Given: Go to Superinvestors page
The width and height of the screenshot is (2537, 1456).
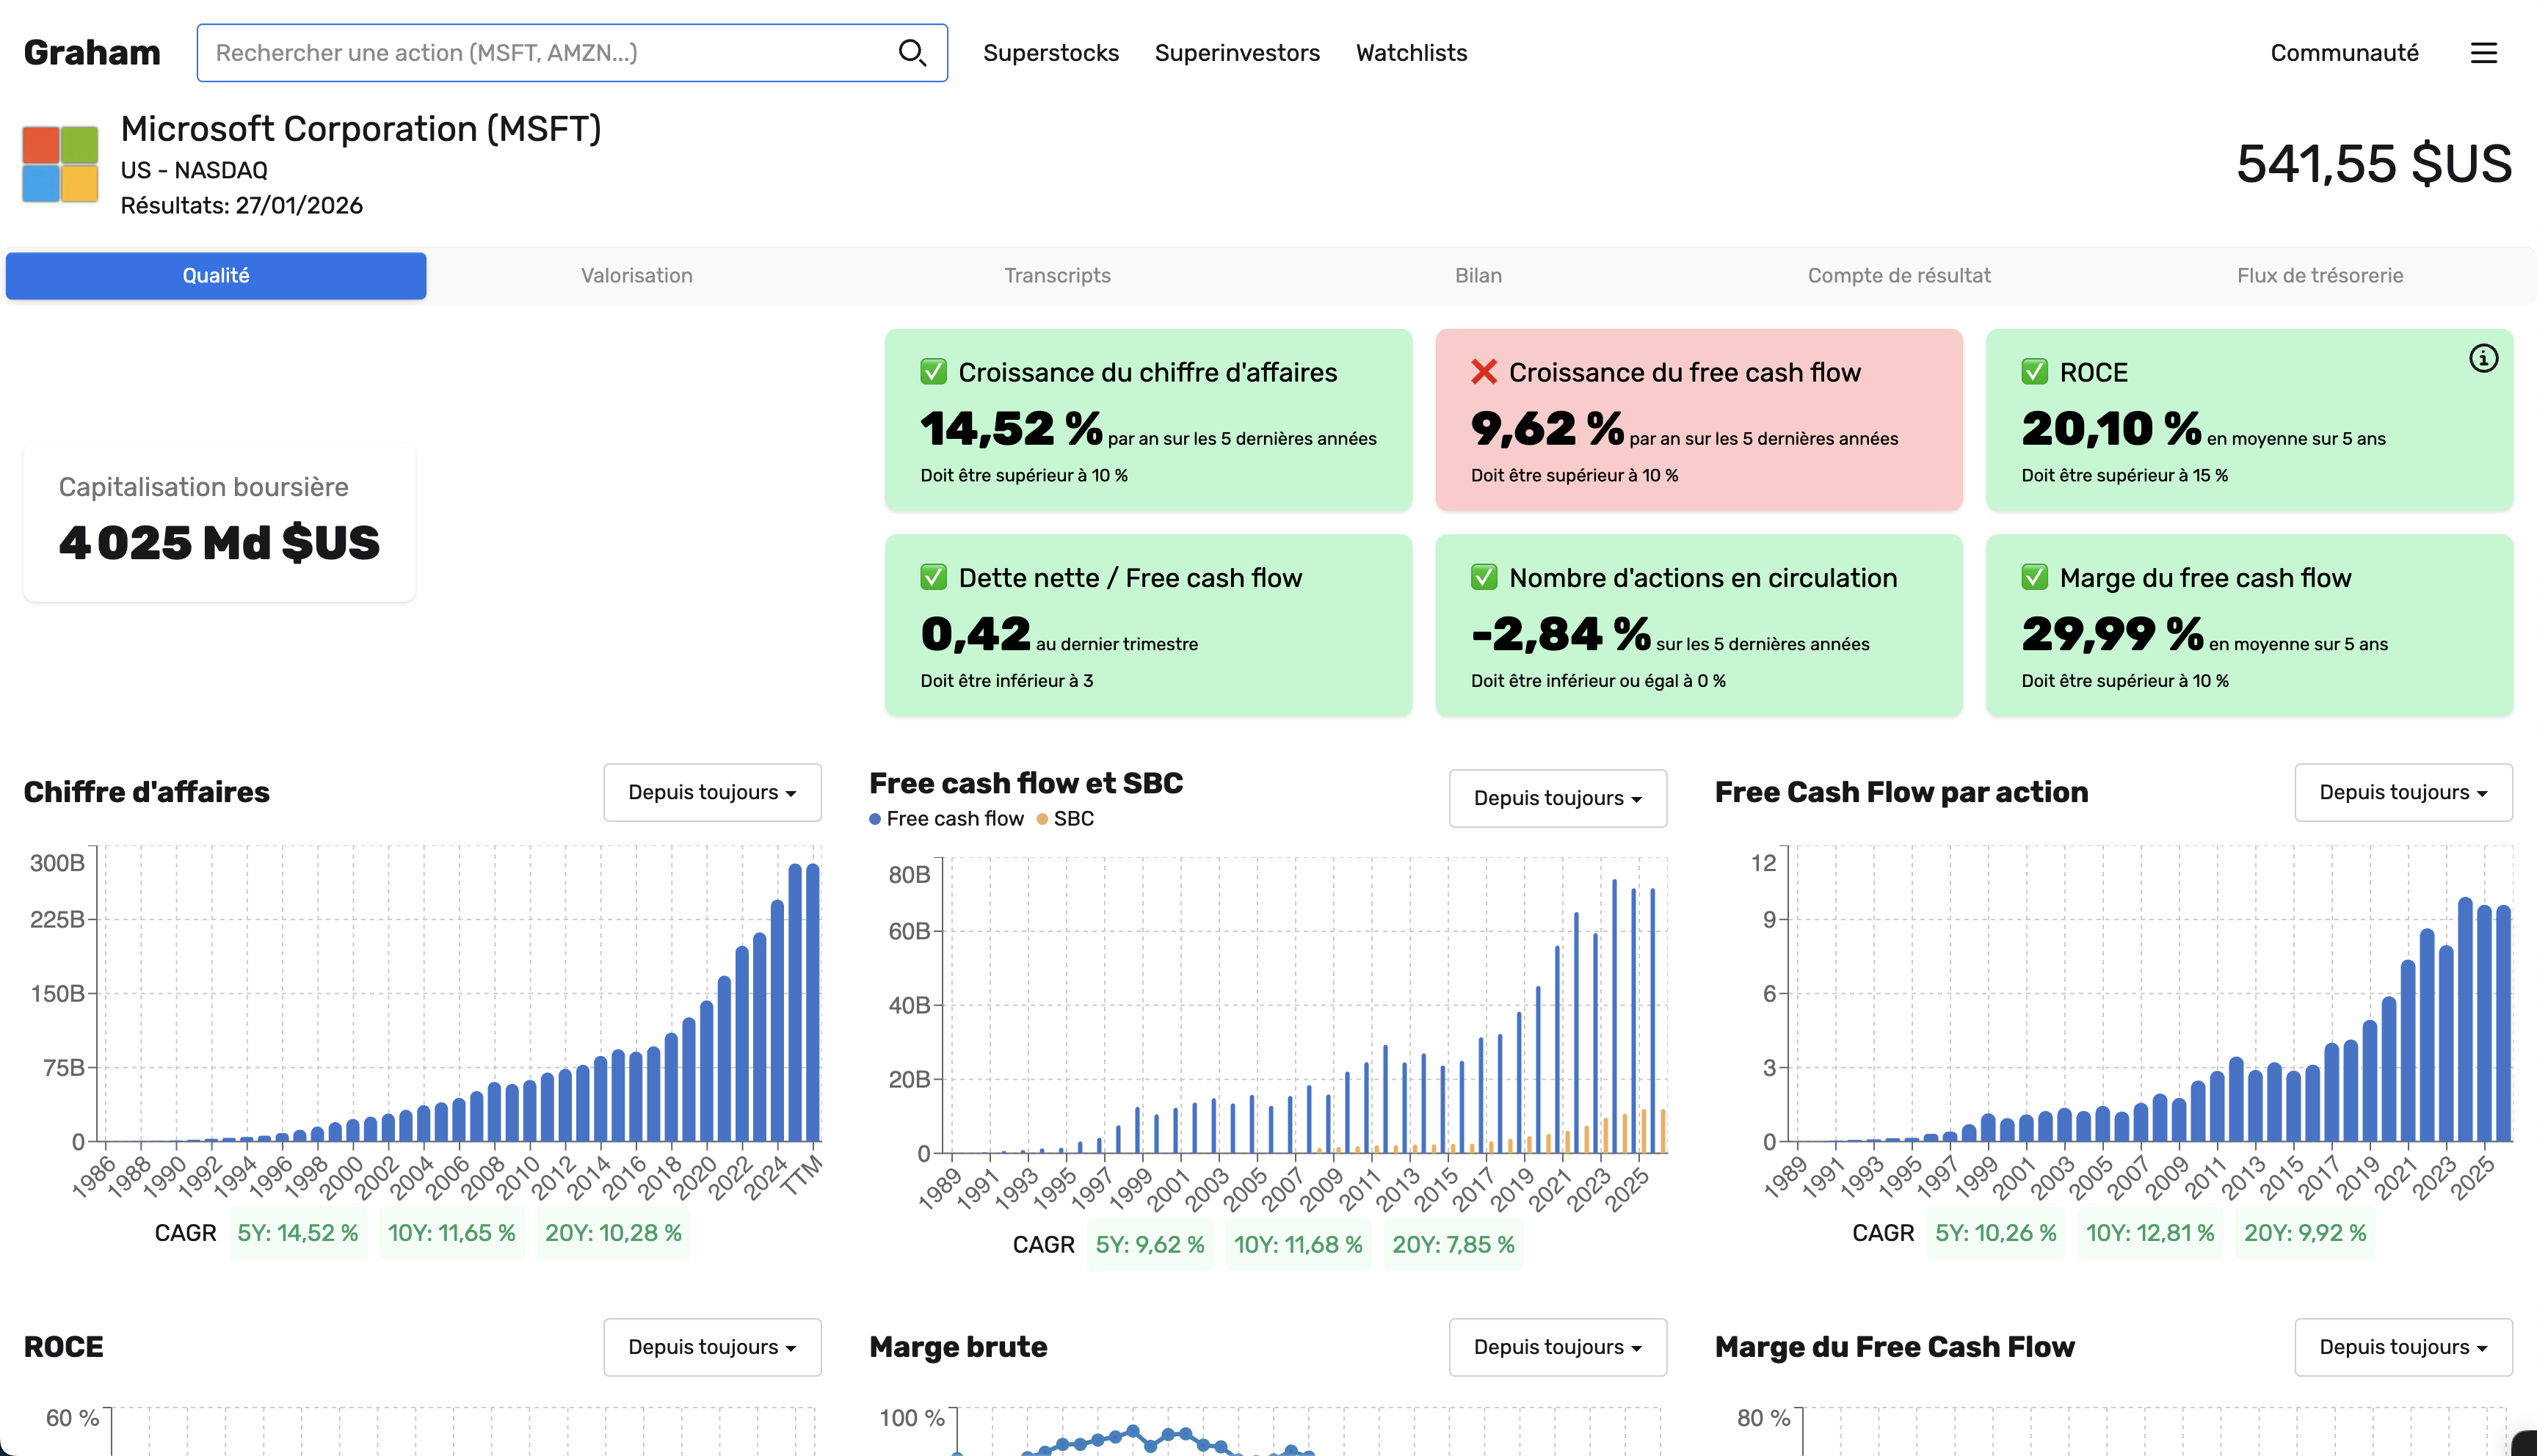Looking at the screenshot, I should click(x=1237, y=53).
